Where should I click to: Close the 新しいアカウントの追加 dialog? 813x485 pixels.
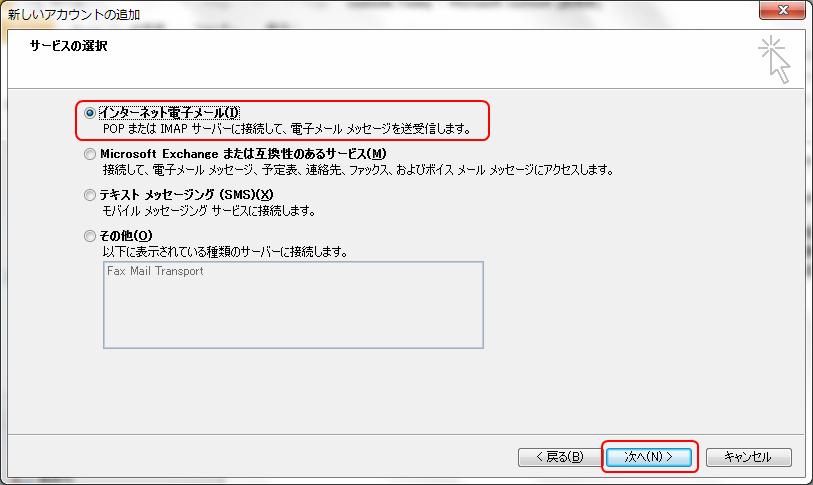coord(783,10)
